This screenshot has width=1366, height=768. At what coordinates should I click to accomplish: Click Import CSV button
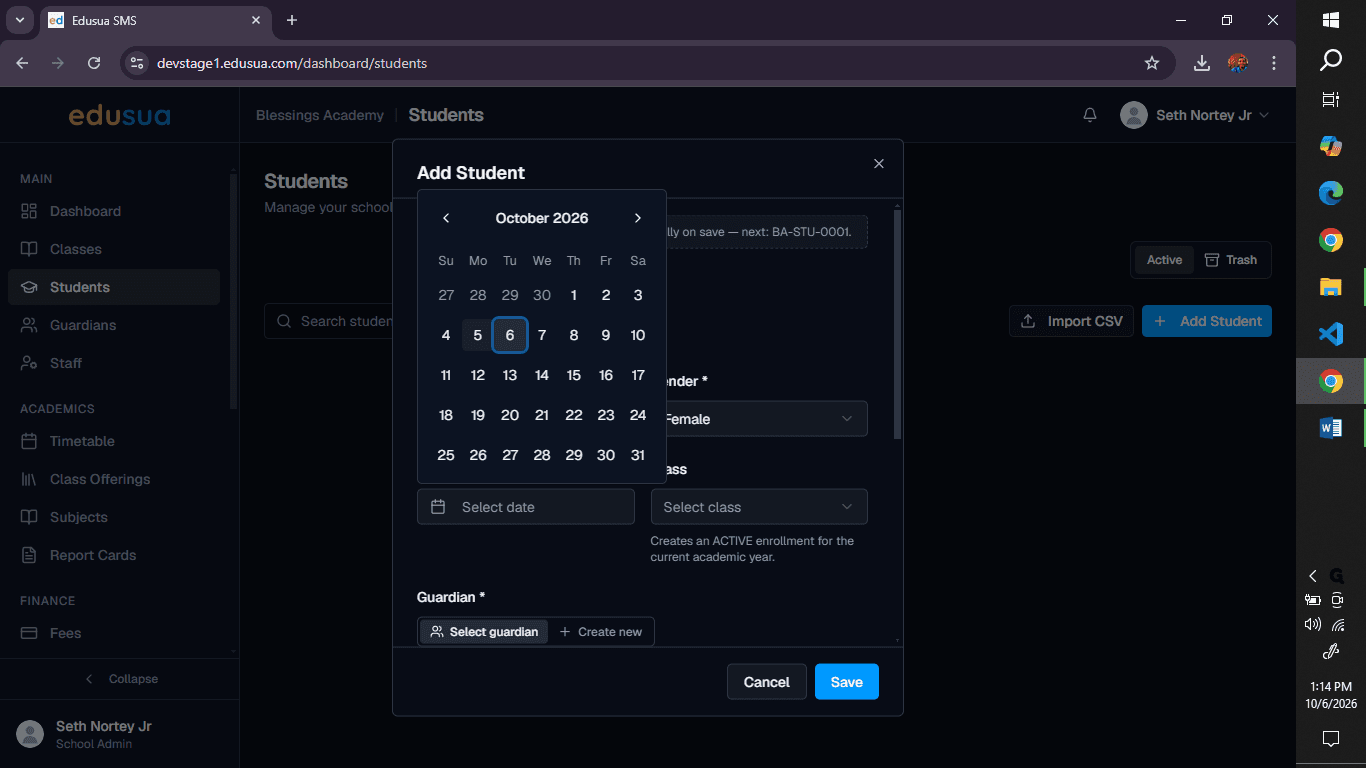[1072, 321]
